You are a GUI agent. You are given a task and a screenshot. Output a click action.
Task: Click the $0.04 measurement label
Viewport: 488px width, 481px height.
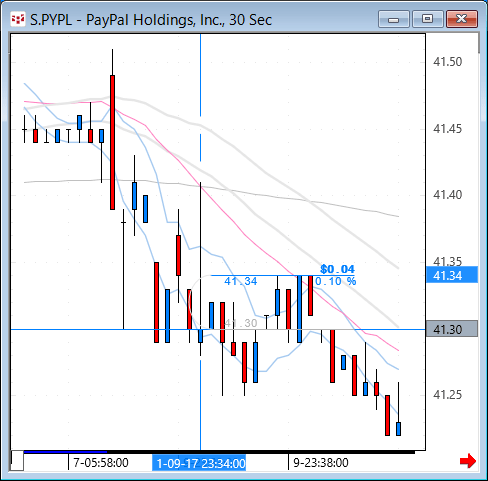tap(337, 269)
